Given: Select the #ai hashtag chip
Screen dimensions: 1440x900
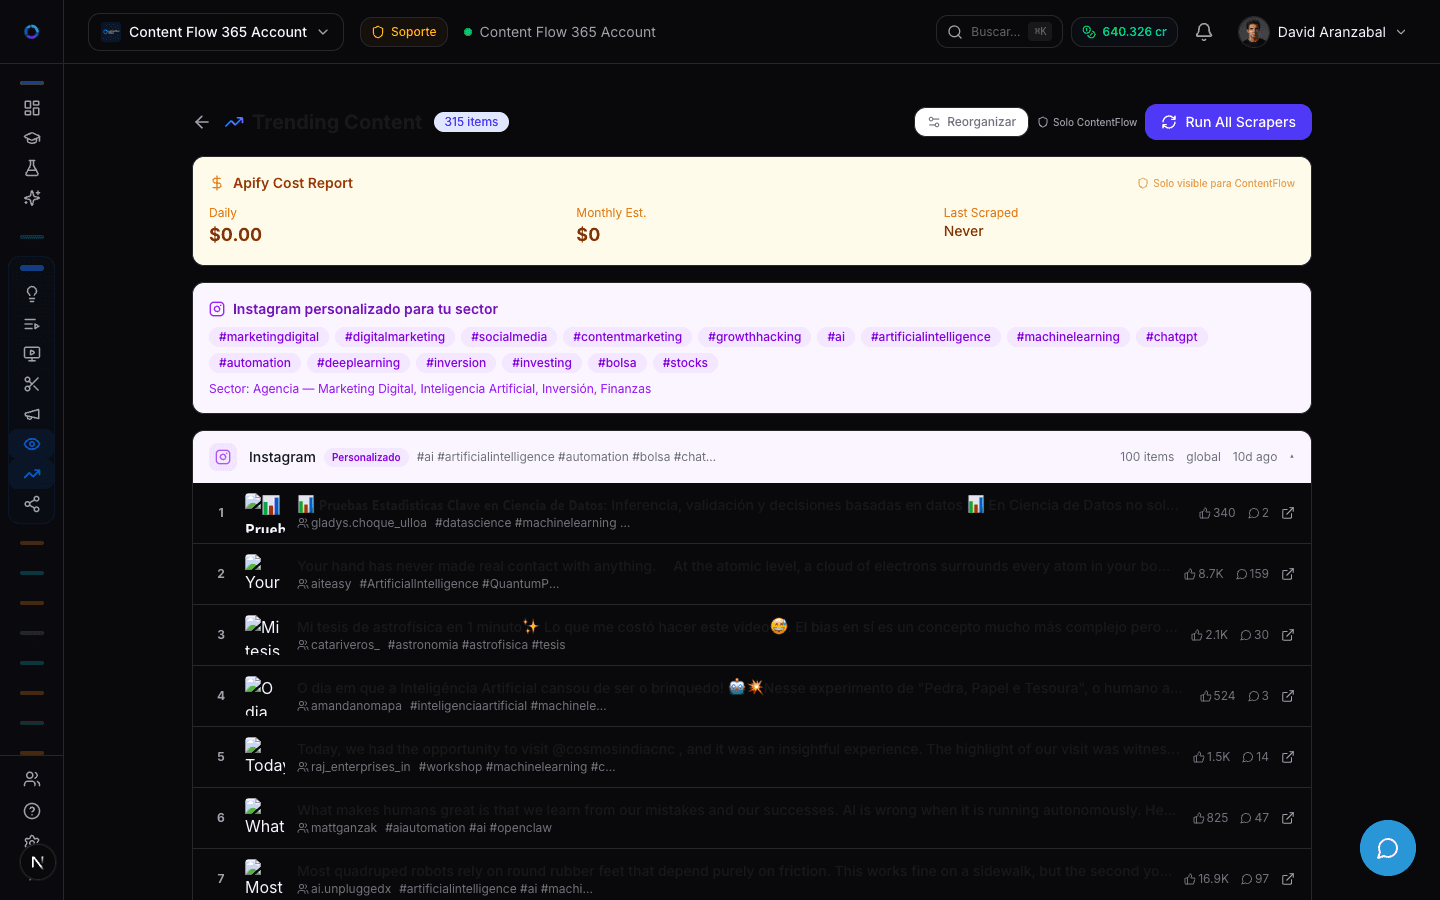Looking at the screenshot, I should click(836, 337).
